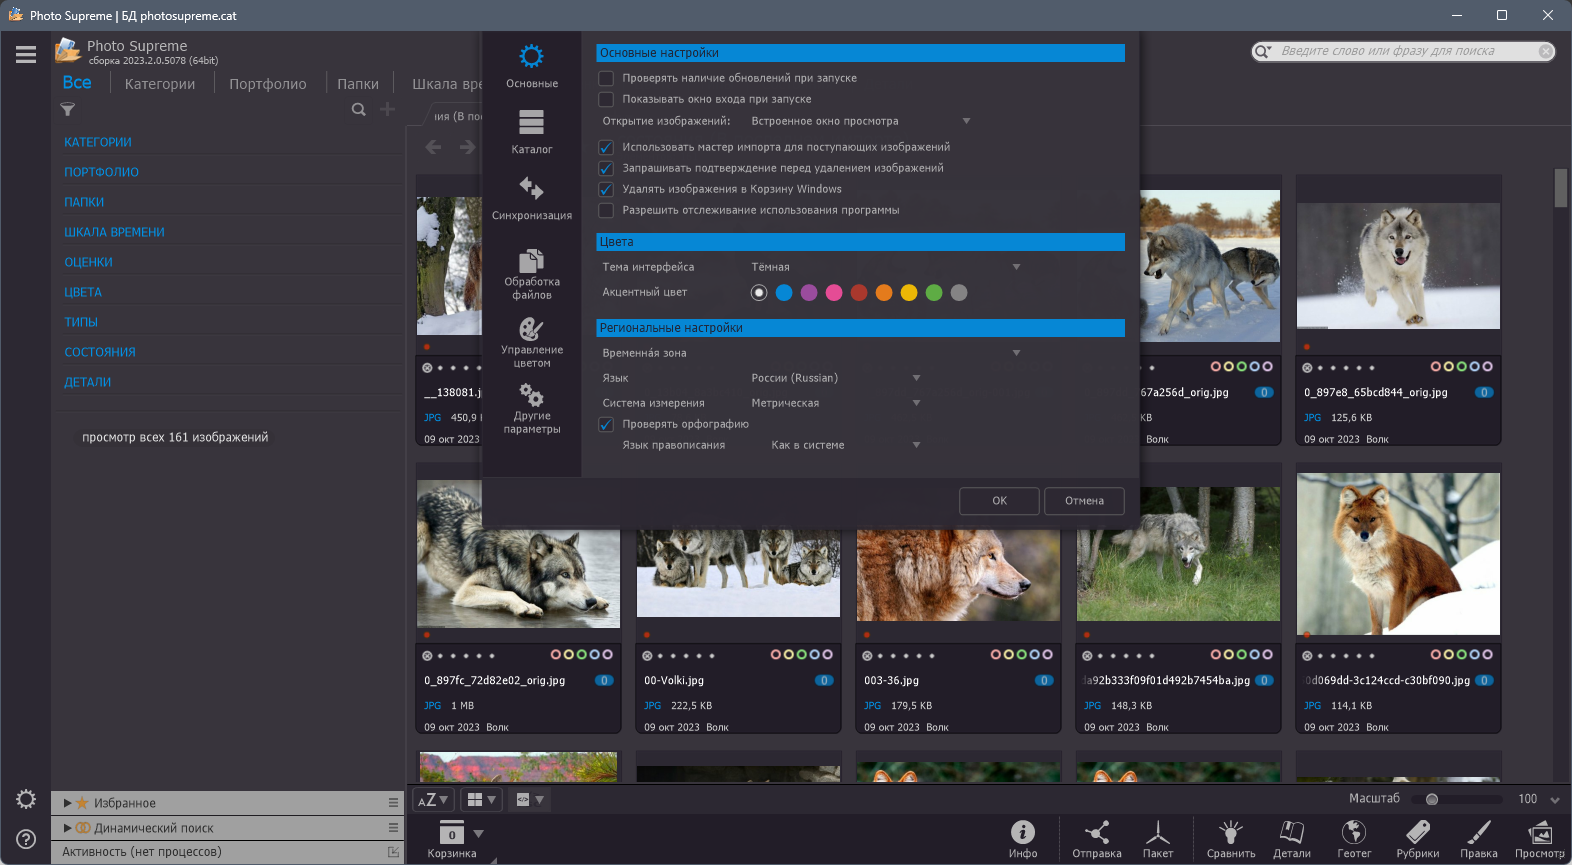The height and width of the screenshot is (865, 1572).
Task: Switch to the Категории tab
Action: pos(160,84)
